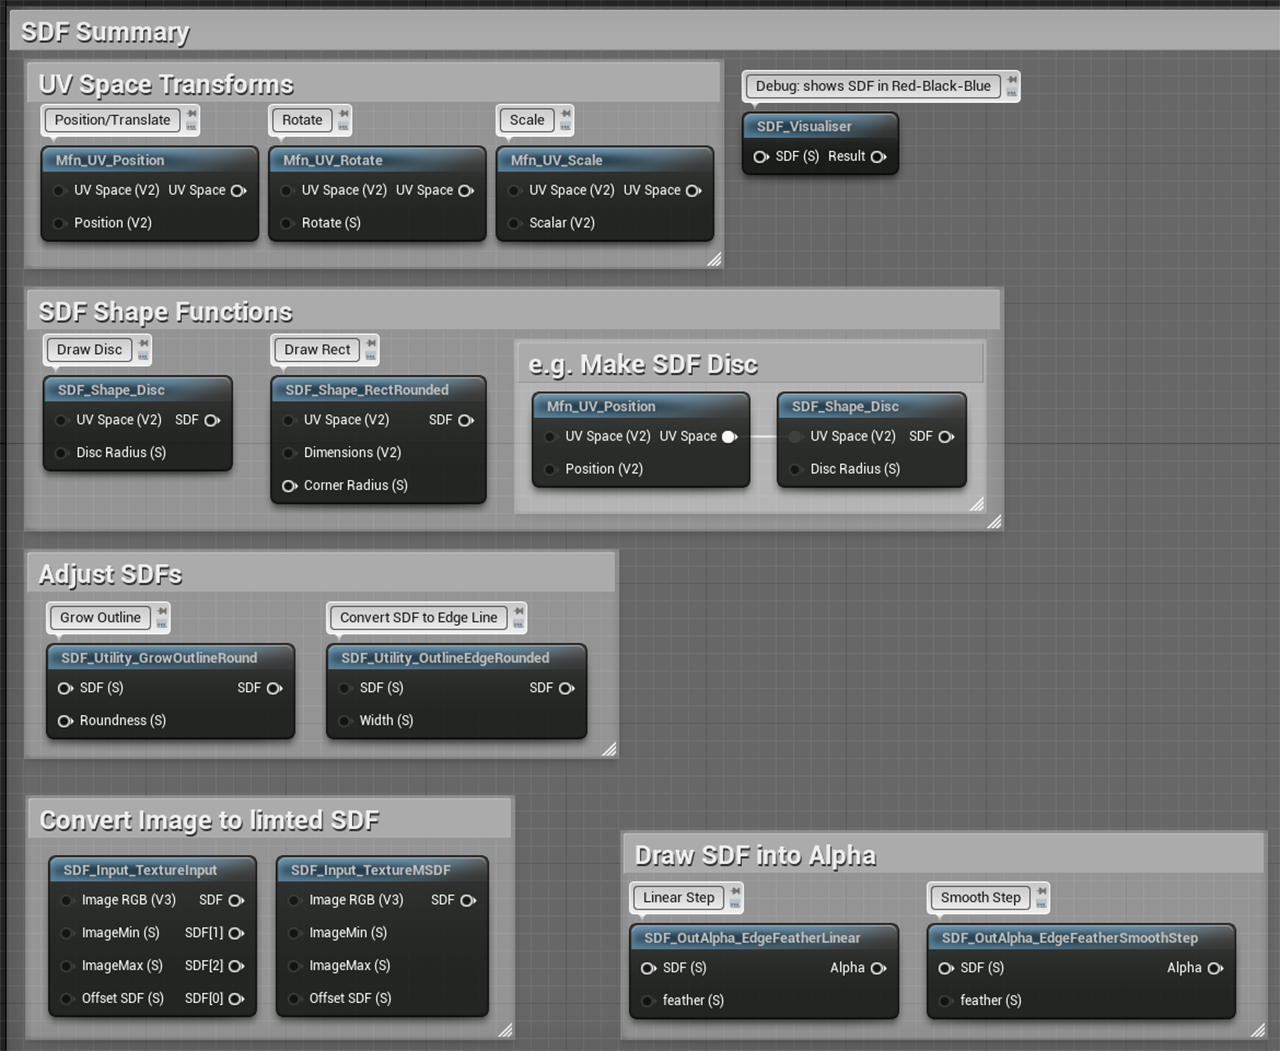Click the SDF input pin on SDF_Visualiser
Viewport: 1280px width, 1051px height.
[x=761, y=157]
